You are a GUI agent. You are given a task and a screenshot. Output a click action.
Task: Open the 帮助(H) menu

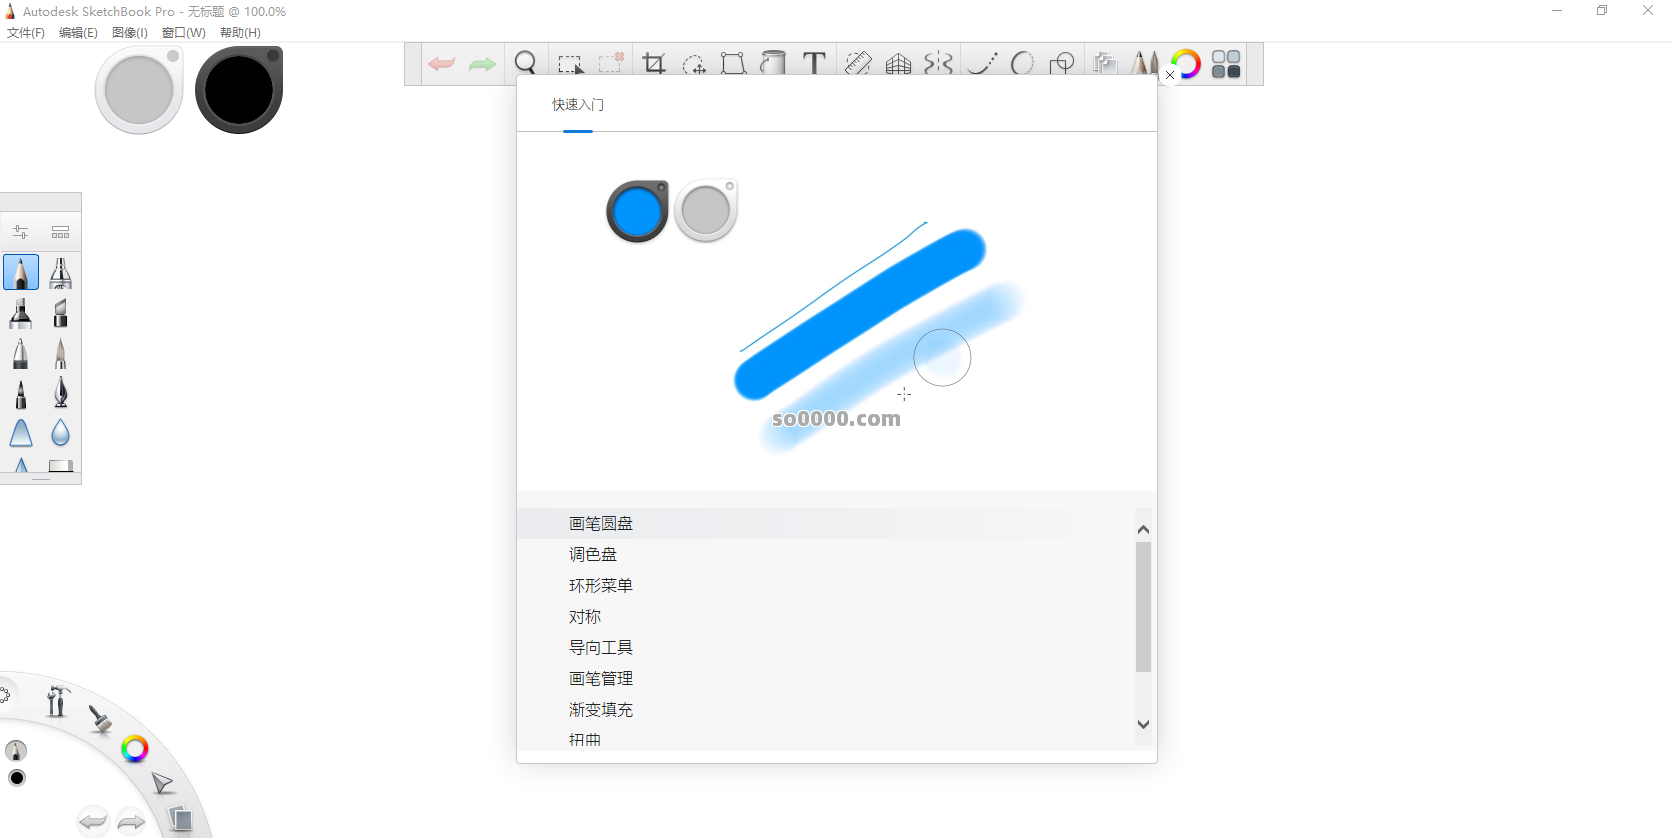(x=240, y=33)
